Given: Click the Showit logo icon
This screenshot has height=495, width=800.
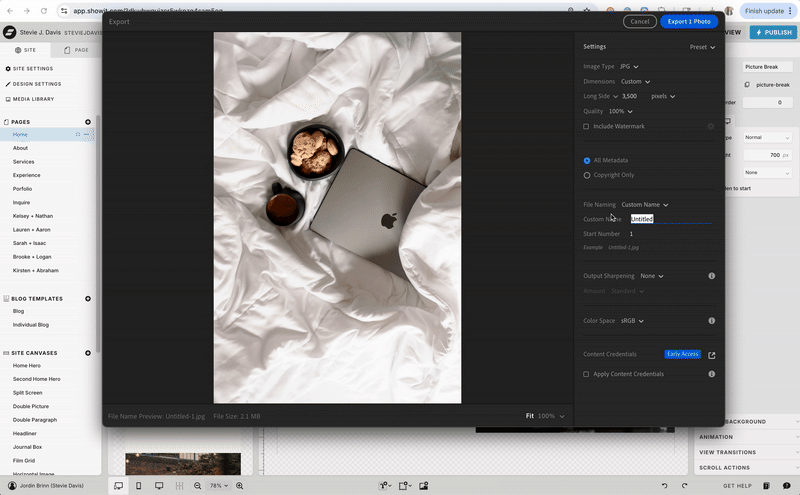Looking at the screenshot, I should 9,32.
